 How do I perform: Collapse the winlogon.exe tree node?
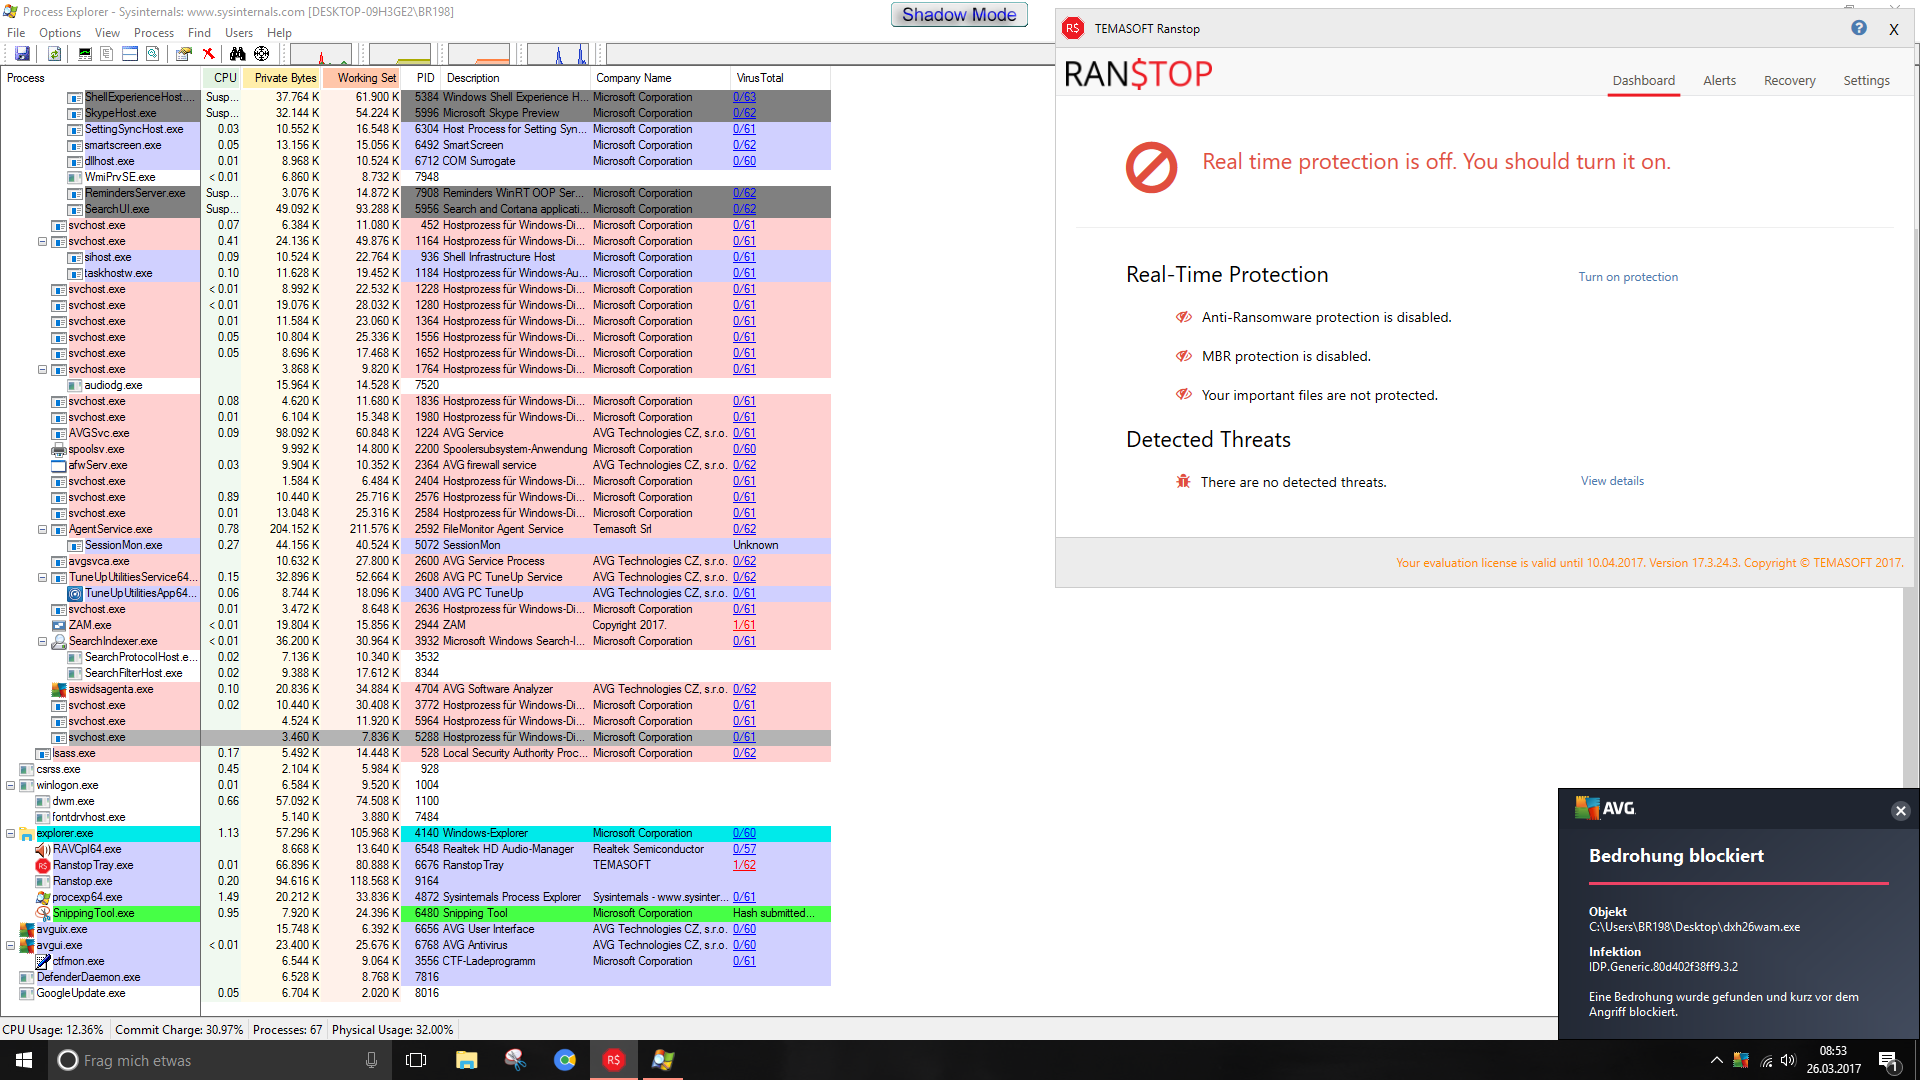11,785
